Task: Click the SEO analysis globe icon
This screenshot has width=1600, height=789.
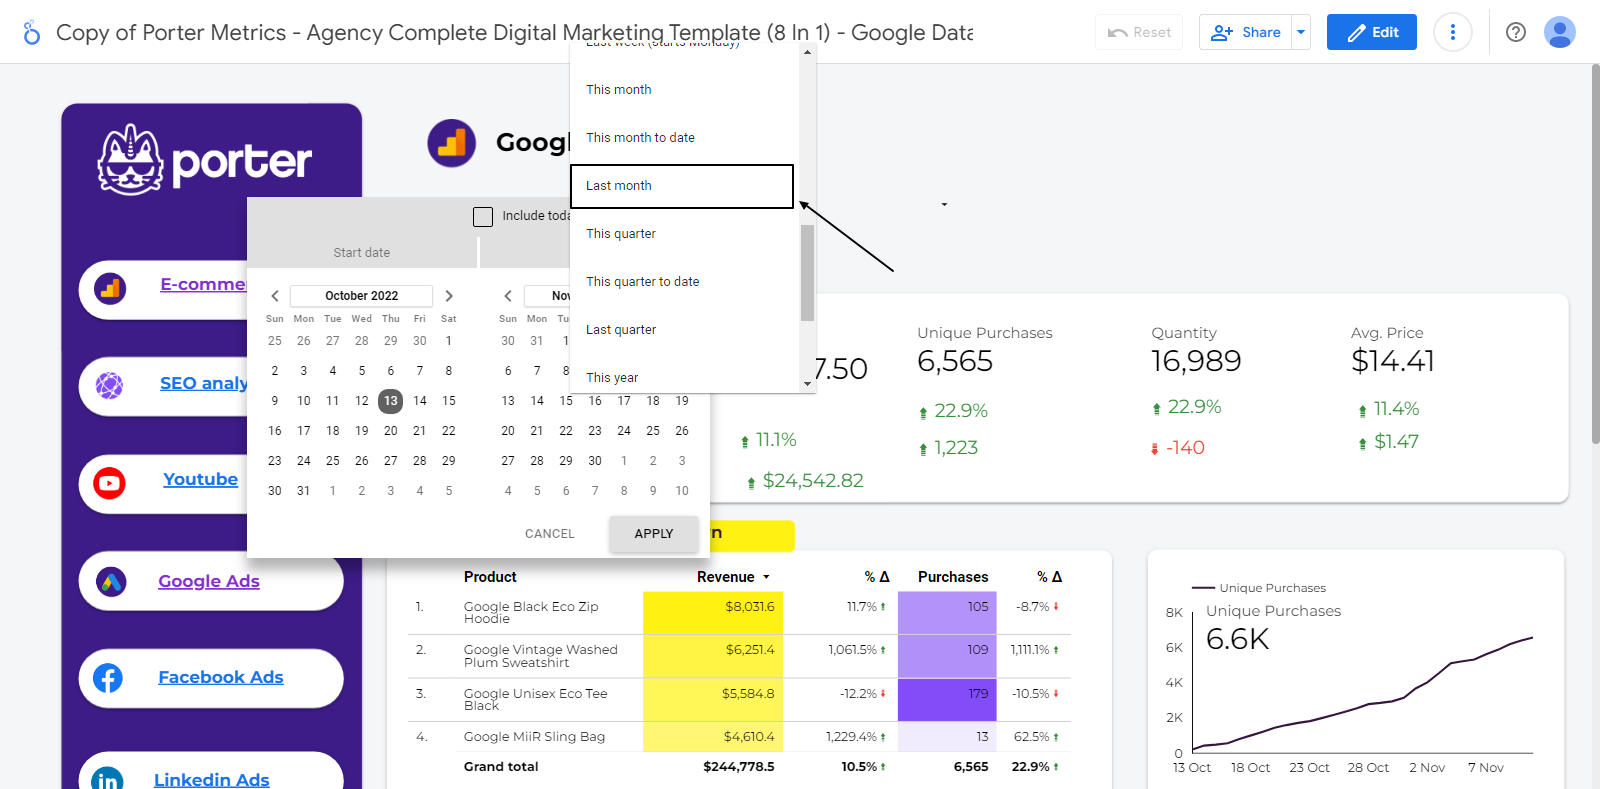Action: (110, 385)
